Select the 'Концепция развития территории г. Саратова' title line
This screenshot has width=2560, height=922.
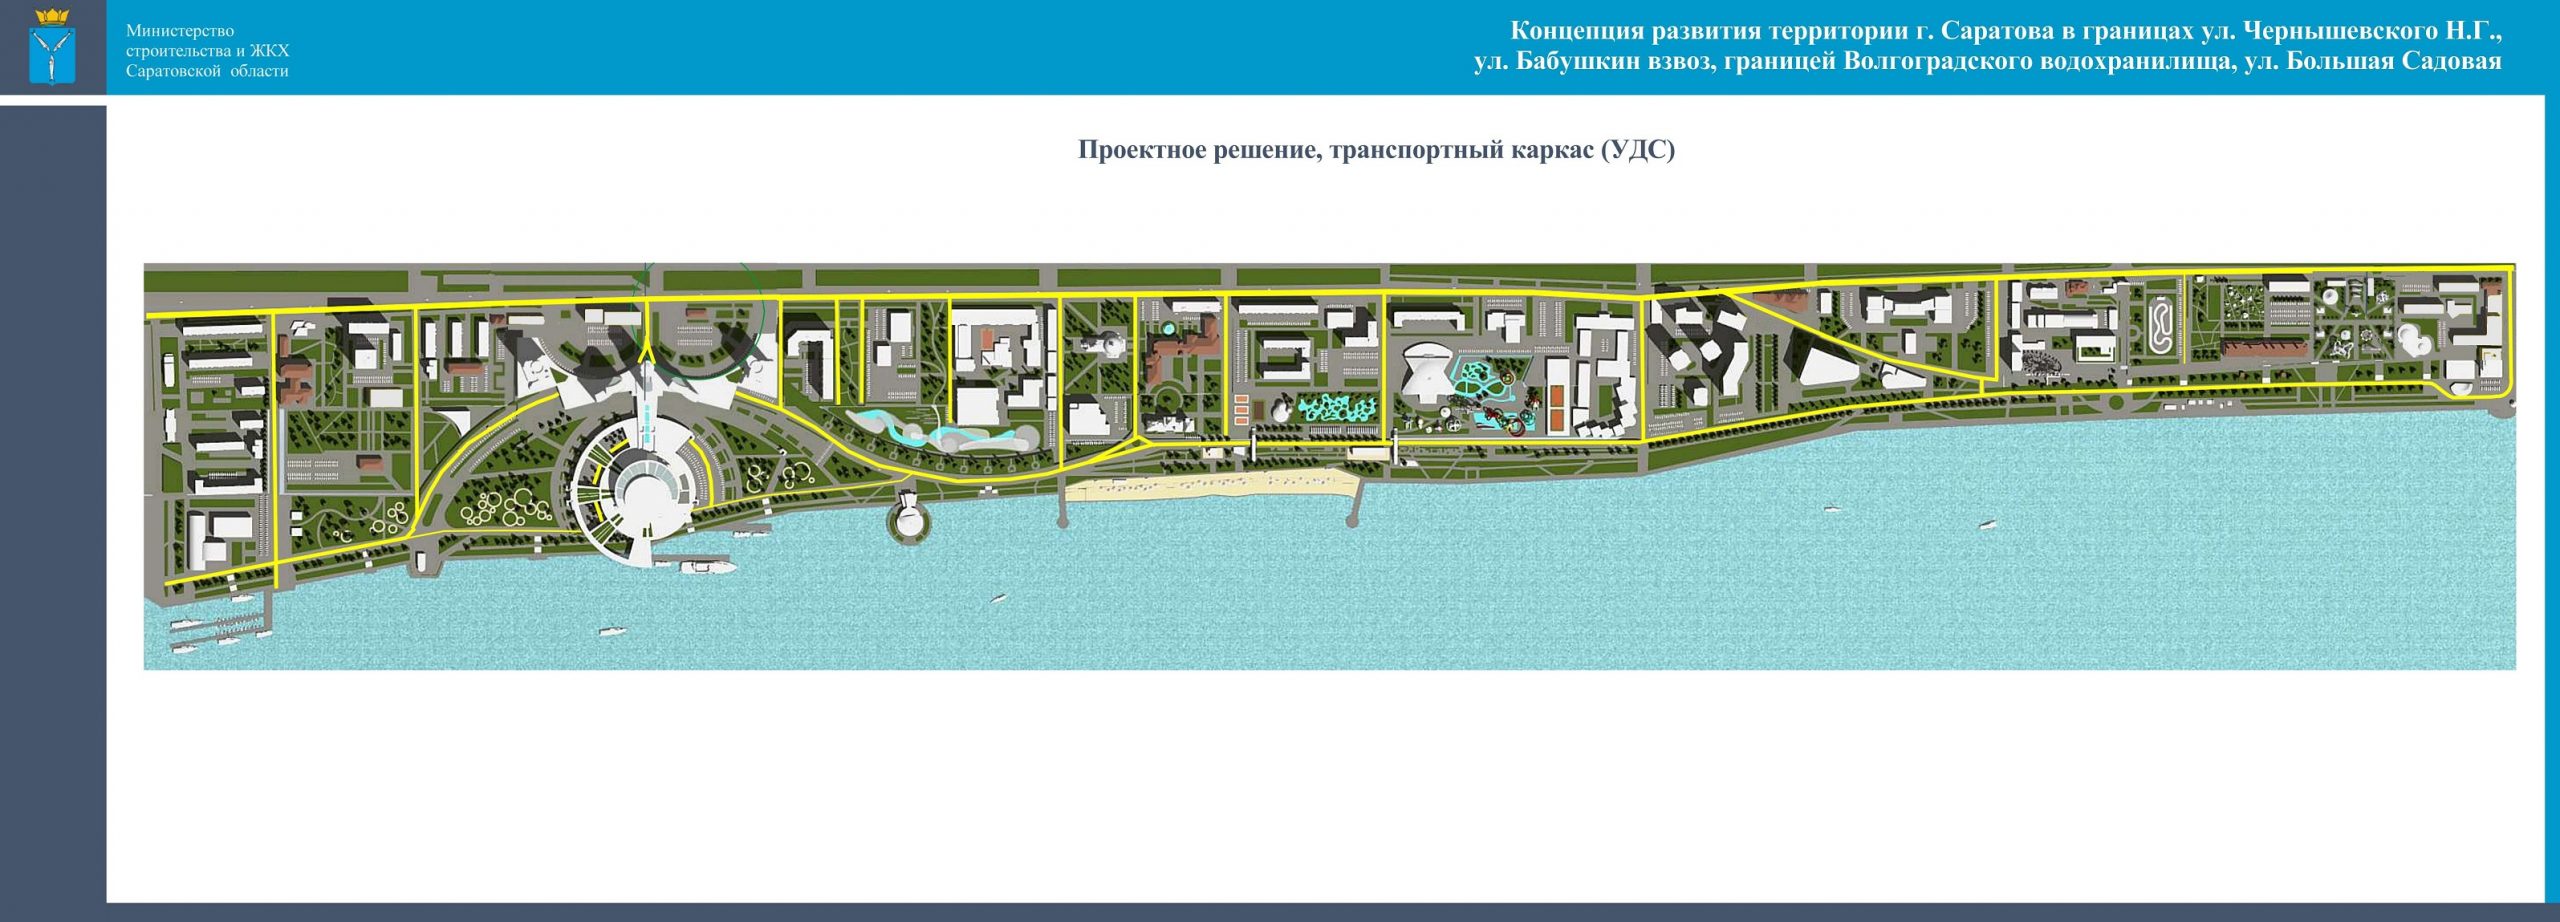[x=2006, y=31]
